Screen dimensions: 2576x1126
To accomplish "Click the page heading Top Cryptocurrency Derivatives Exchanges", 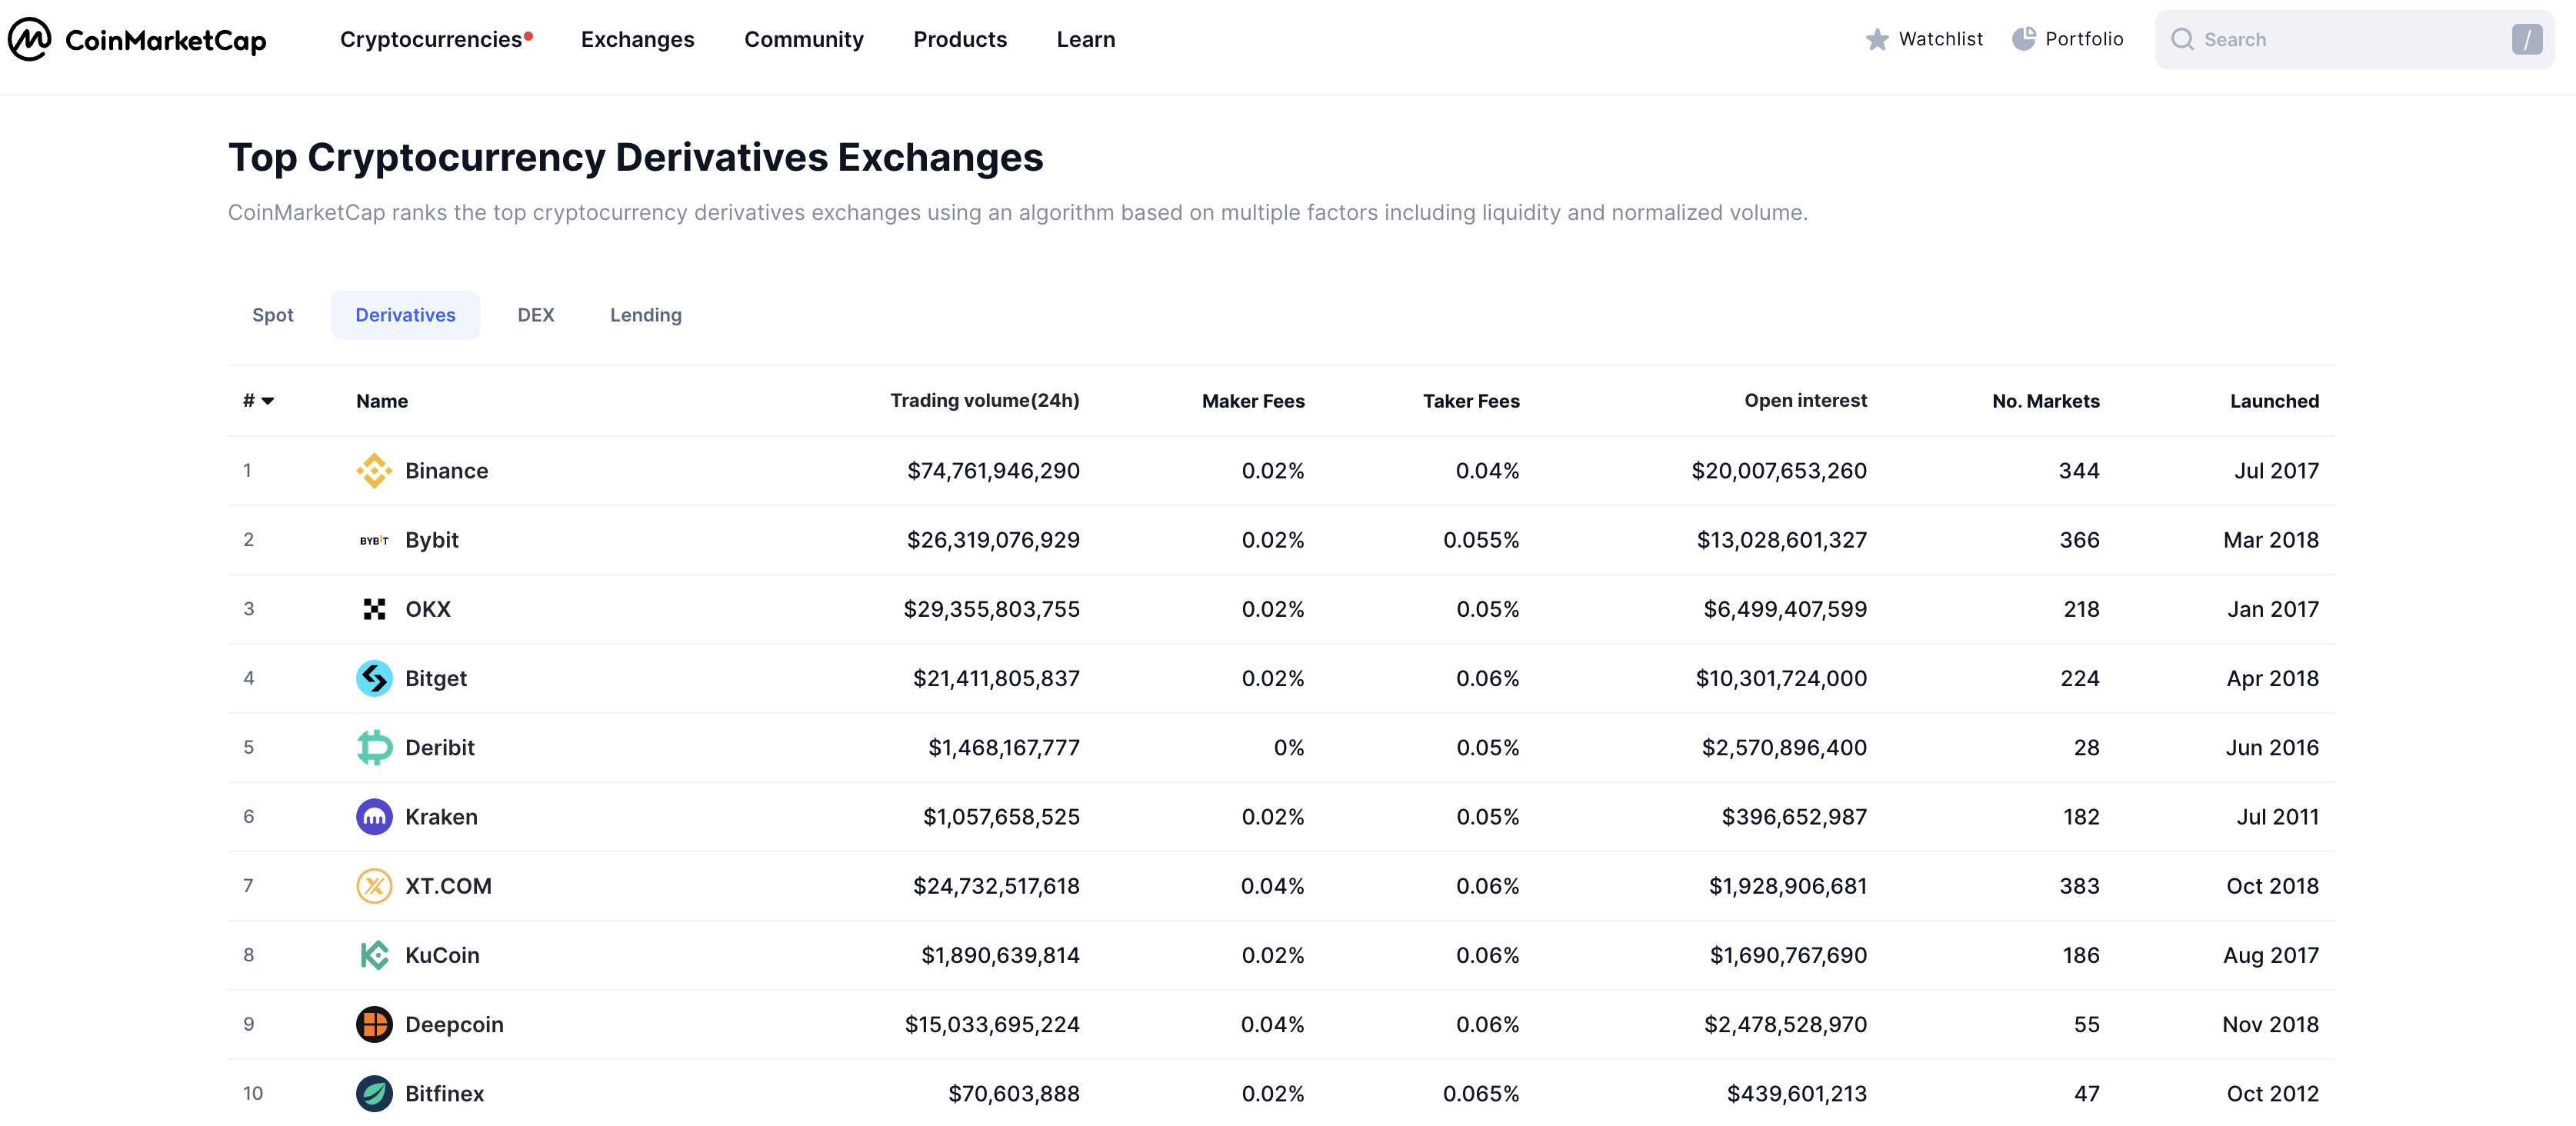I will 635,157.
